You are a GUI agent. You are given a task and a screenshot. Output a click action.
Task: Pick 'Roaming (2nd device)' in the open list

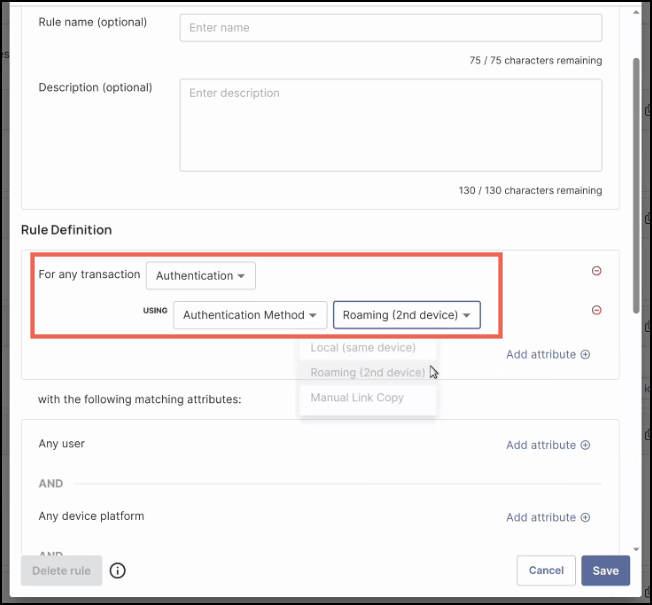click(x=367, y=373)
